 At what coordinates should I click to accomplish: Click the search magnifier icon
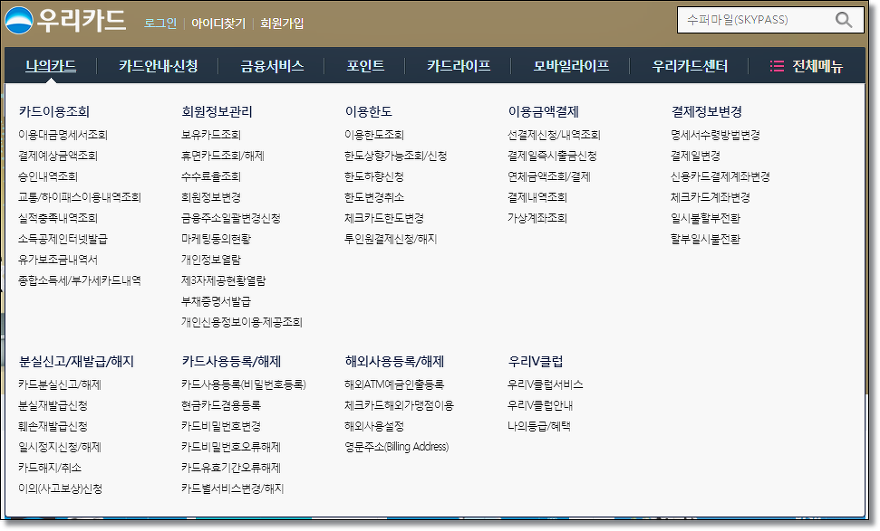(844, 20)
